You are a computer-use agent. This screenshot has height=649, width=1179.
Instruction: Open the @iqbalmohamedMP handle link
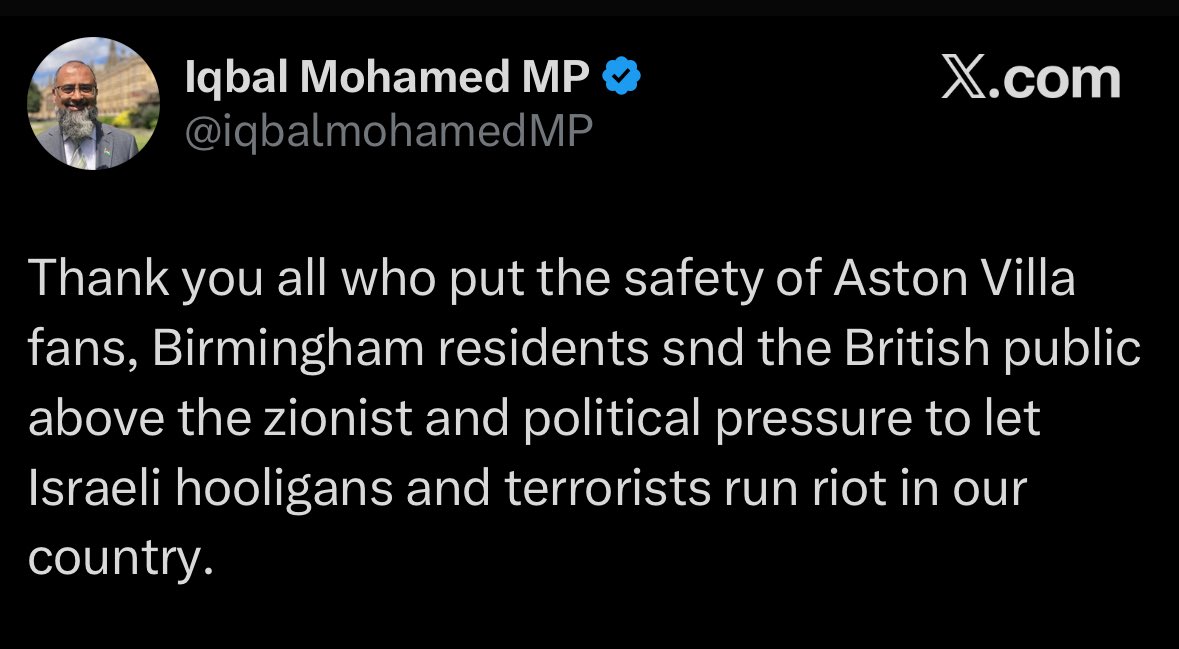[x=389, y=130]
